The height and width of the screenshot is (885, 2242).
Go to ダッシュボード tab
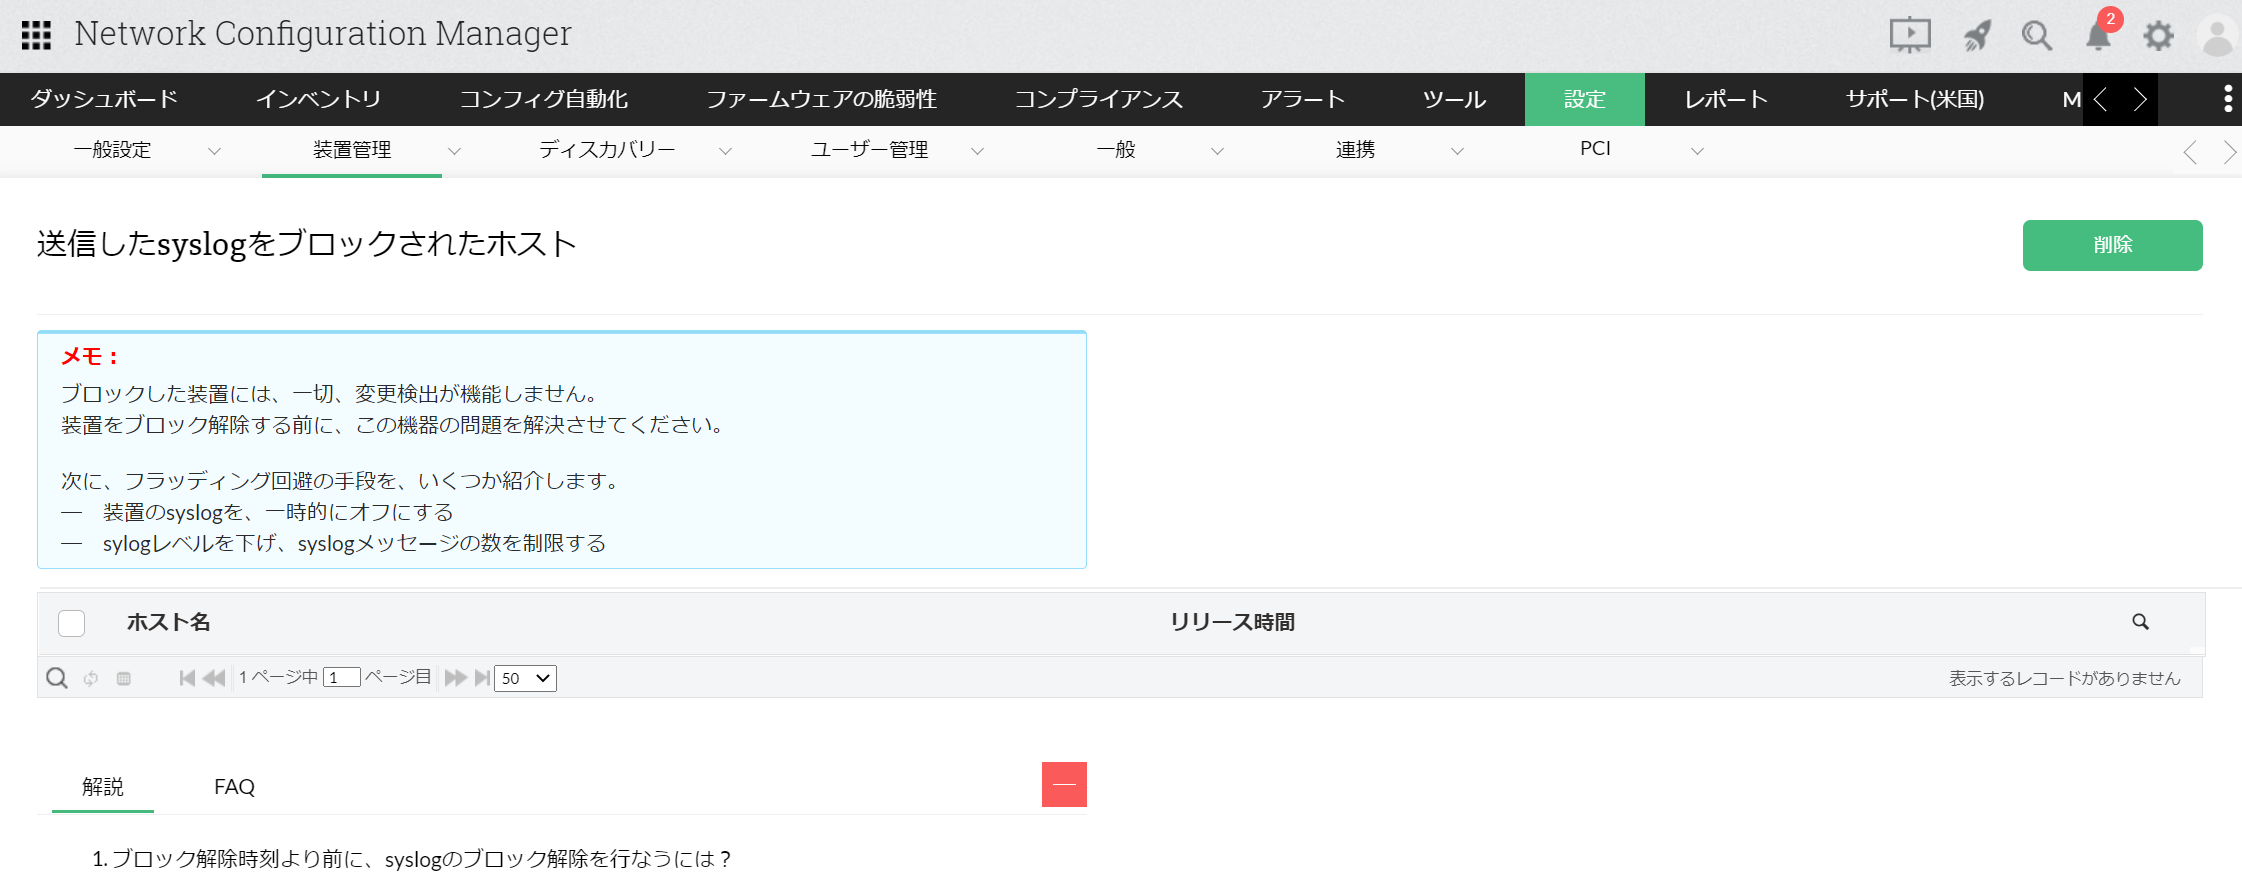point(104,99)
